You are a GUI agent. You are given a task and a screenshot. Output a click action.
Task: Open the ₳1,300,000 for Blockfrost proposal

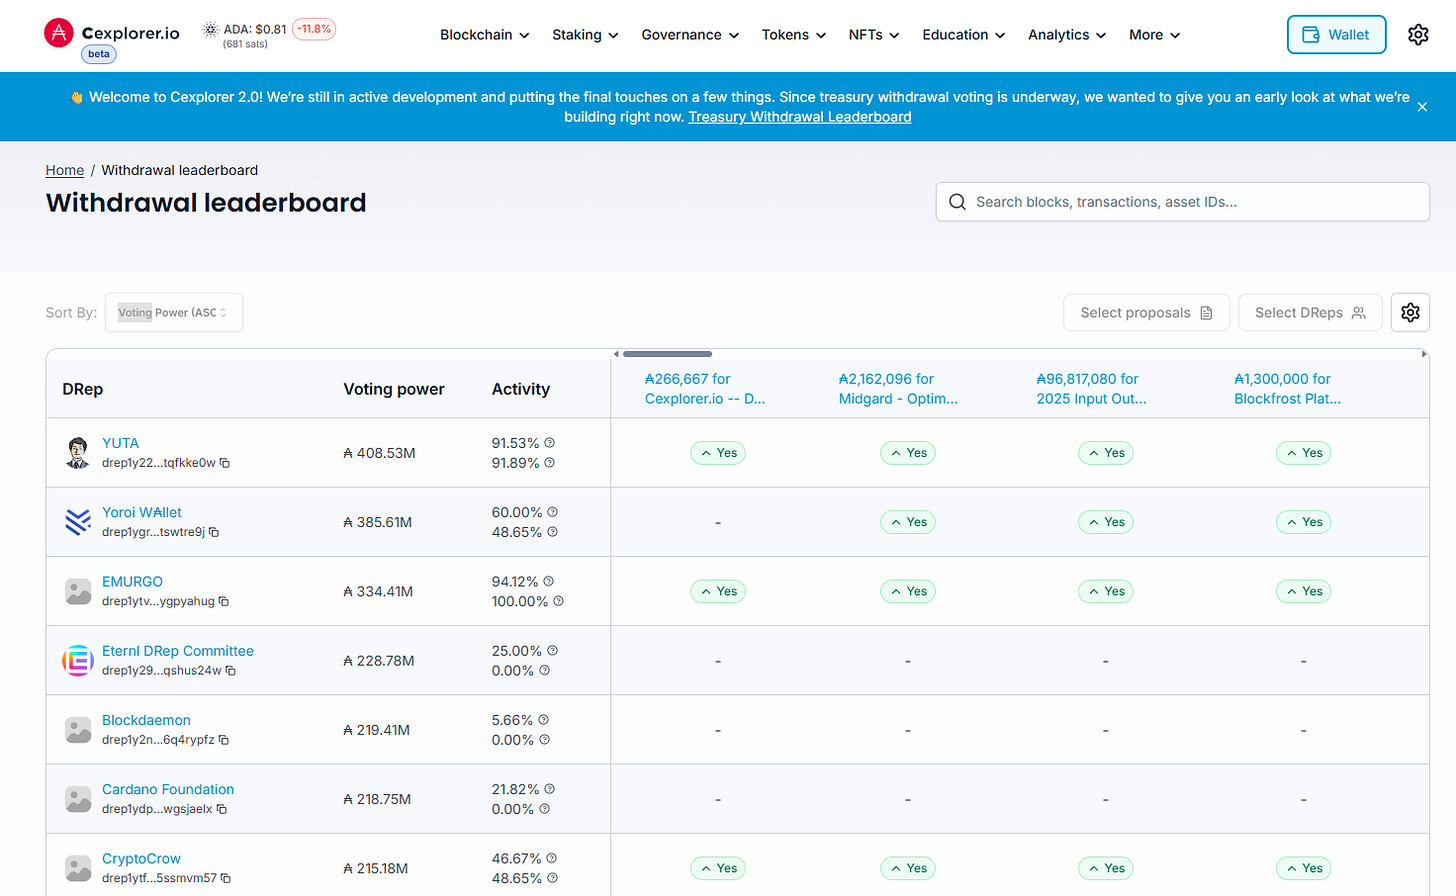click(1288, 389)
